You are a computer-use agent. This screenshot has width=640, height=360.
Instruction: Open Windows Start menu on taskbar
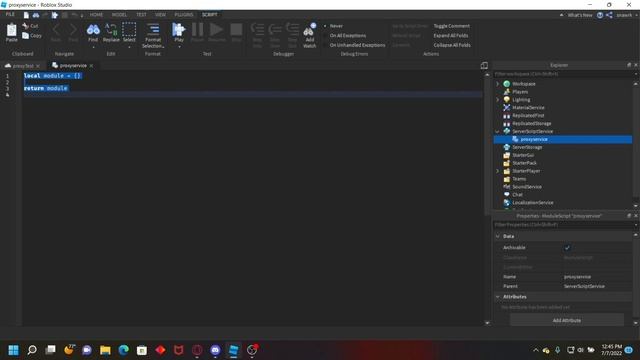[13, 350]
